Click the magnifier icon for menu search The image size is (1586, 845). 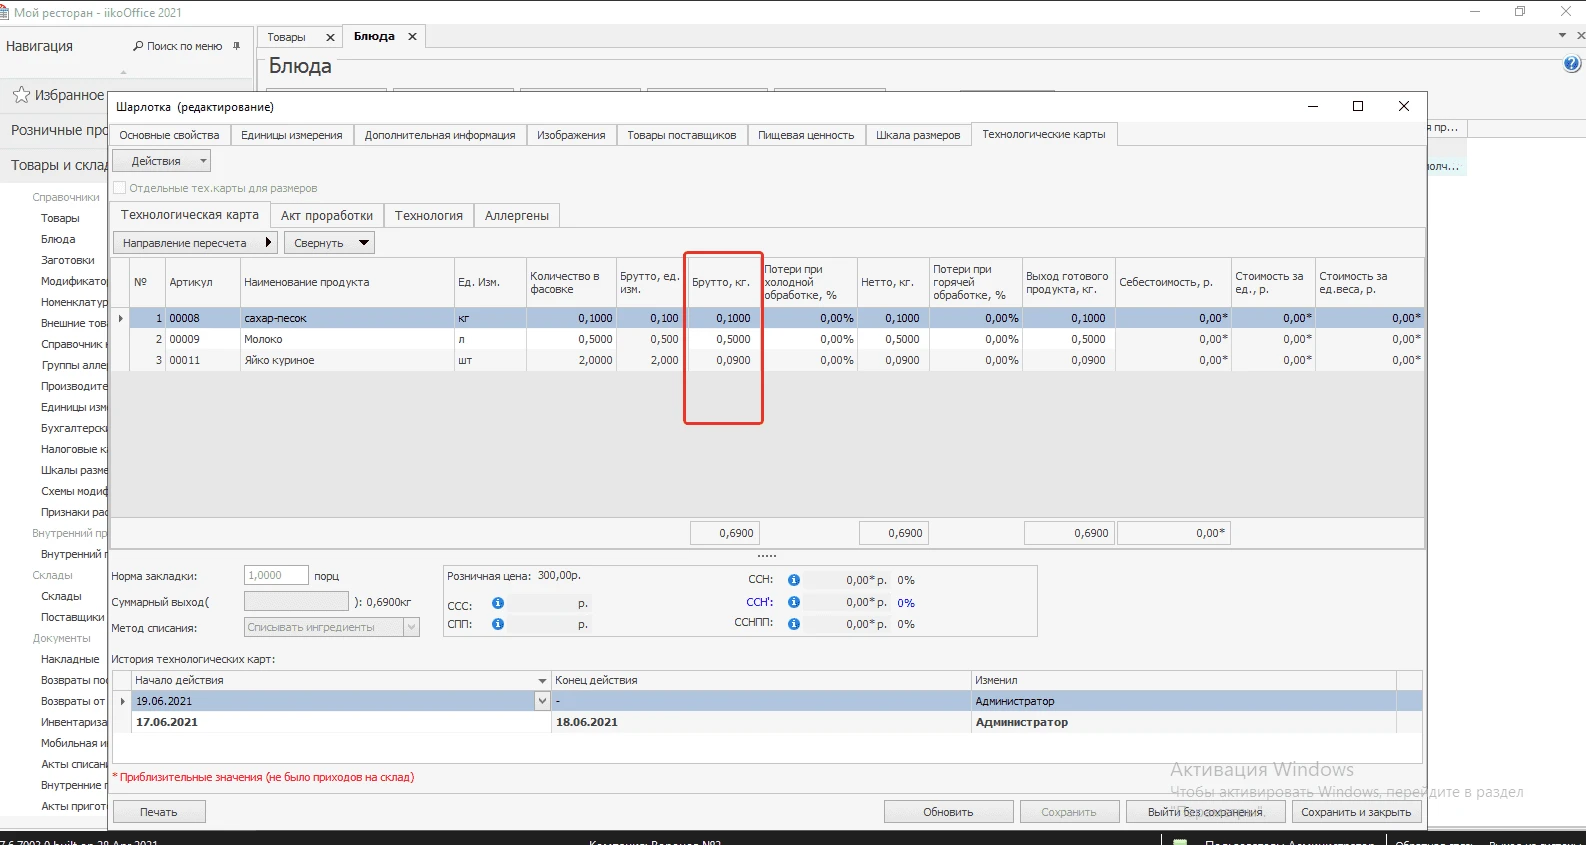[138, 46]
